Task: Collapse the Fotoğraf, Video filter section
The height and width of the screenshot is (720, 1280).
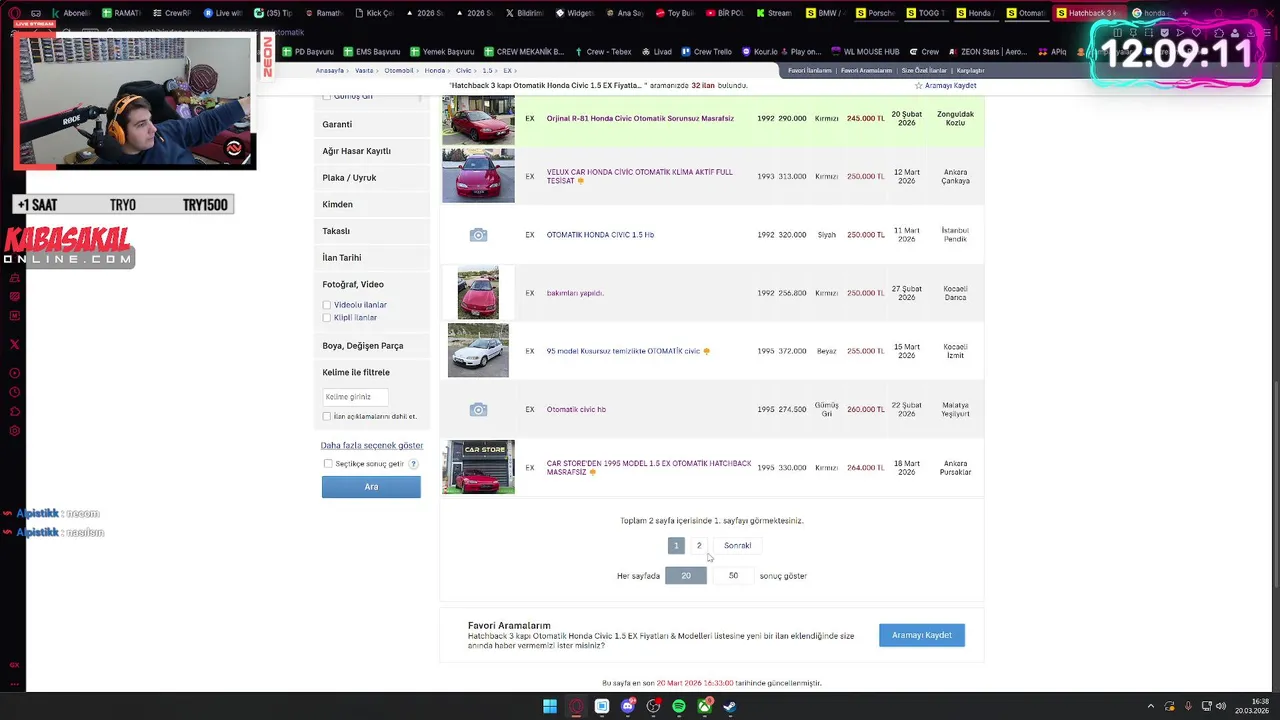Action: tap(371, 284)
